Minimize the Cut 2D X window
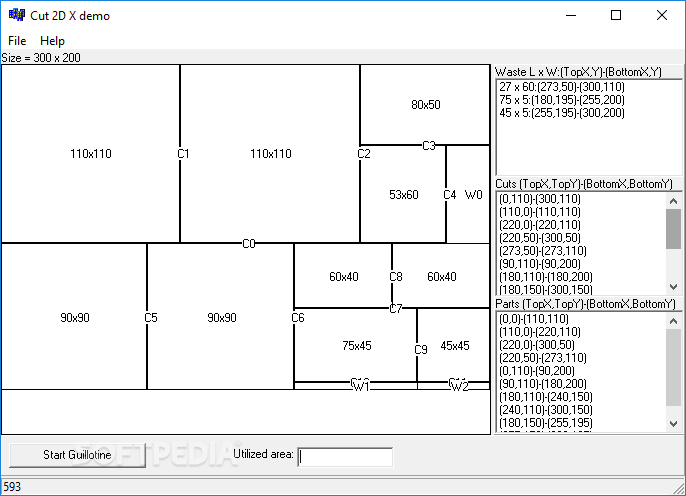 (x=570, y=15)
